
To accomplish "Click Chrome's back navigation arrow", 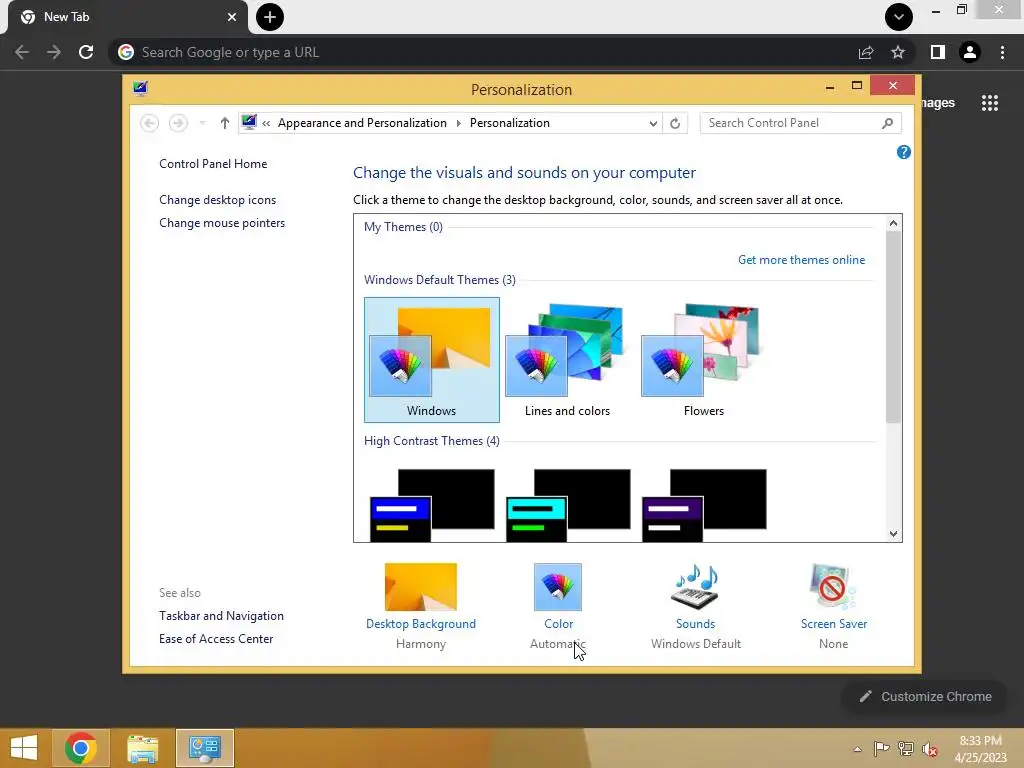I will 22,52.
